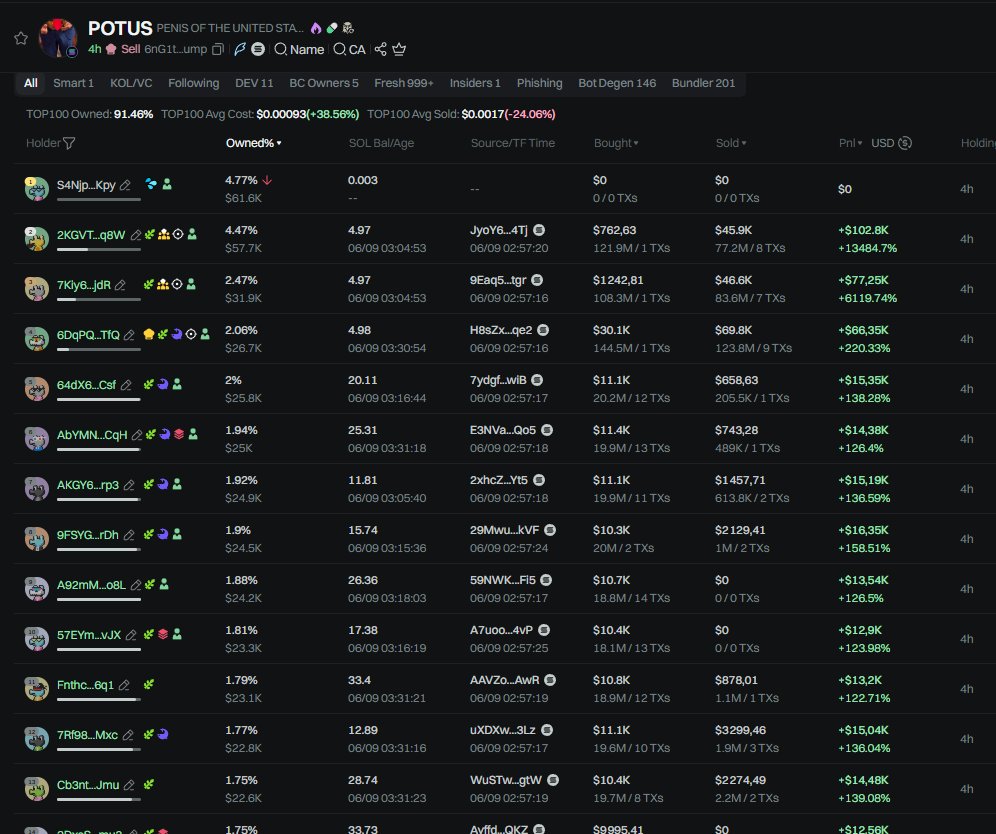The height and width of the screenshot is (834, 996).
Task: Sort by Bought column
Action: [x=616, y=143]
